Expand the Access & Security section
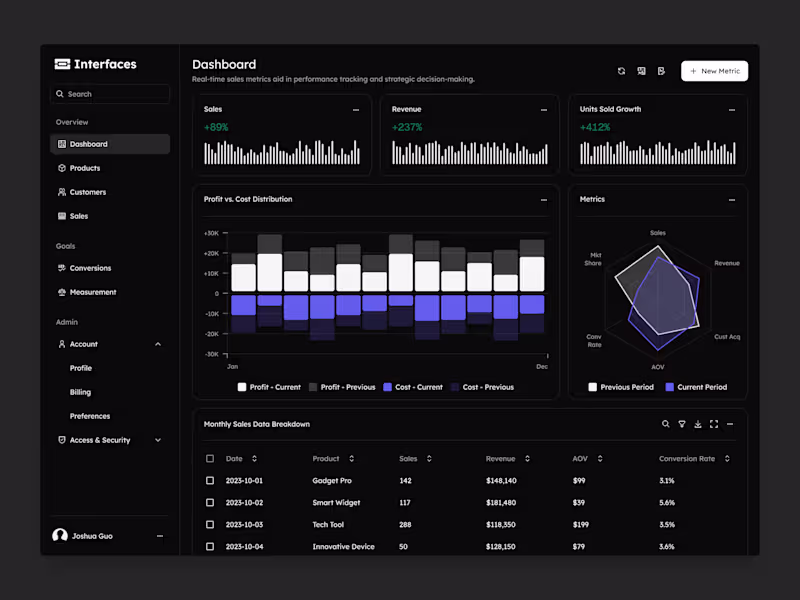This screenshot has height=600, width=800. click(158, 440)
